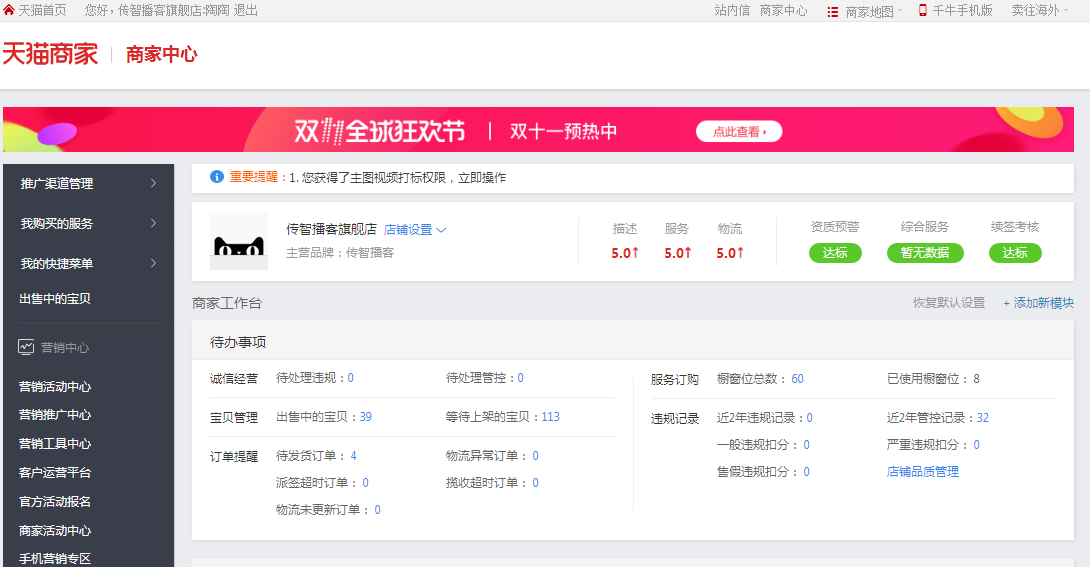This screenshot has width=1090, height=567.
Task: Click the 天猫首页 link
Action: click(42, 10)
